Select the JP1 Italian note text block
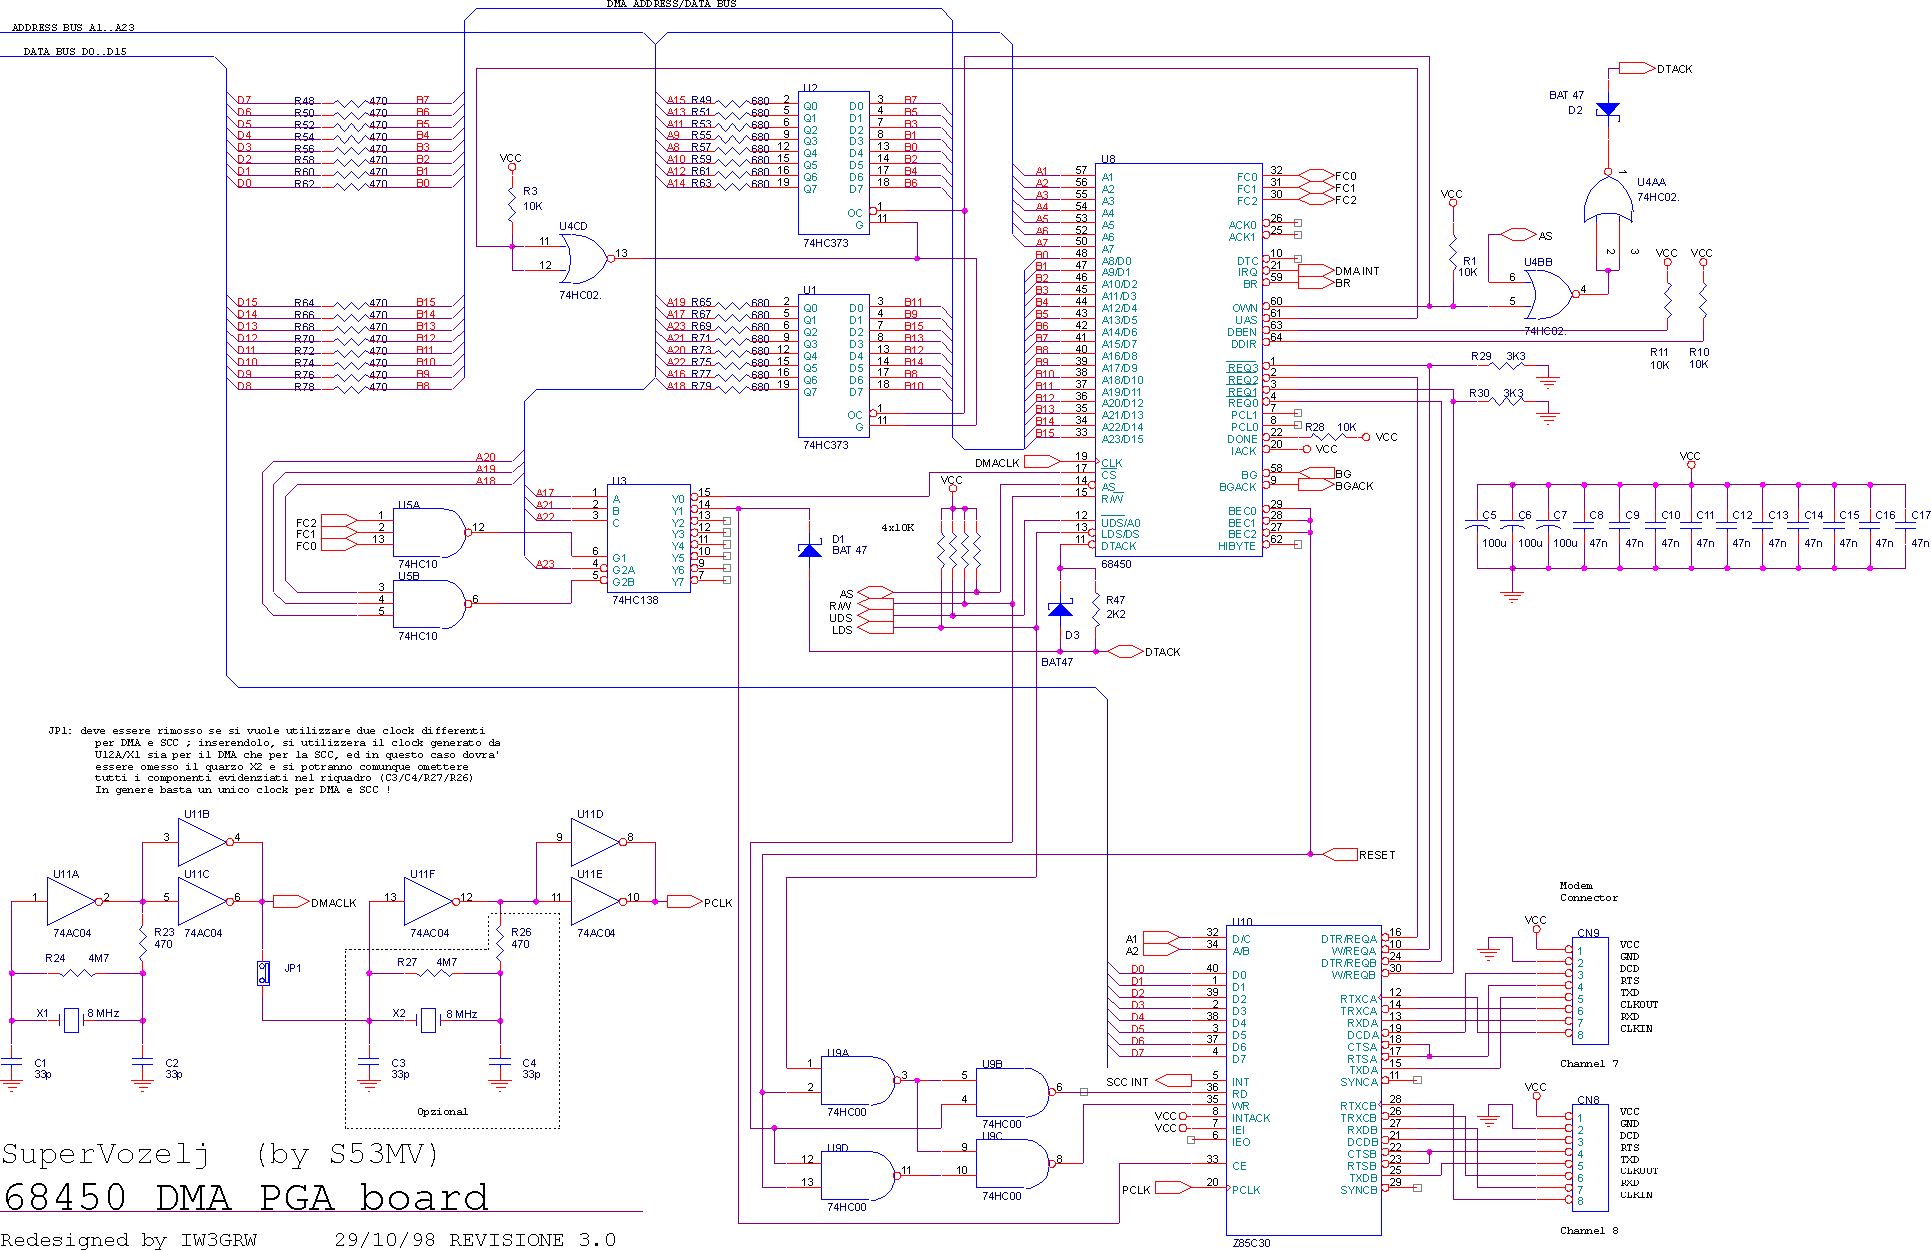1931x1250 pixels. tap(275, 760)
